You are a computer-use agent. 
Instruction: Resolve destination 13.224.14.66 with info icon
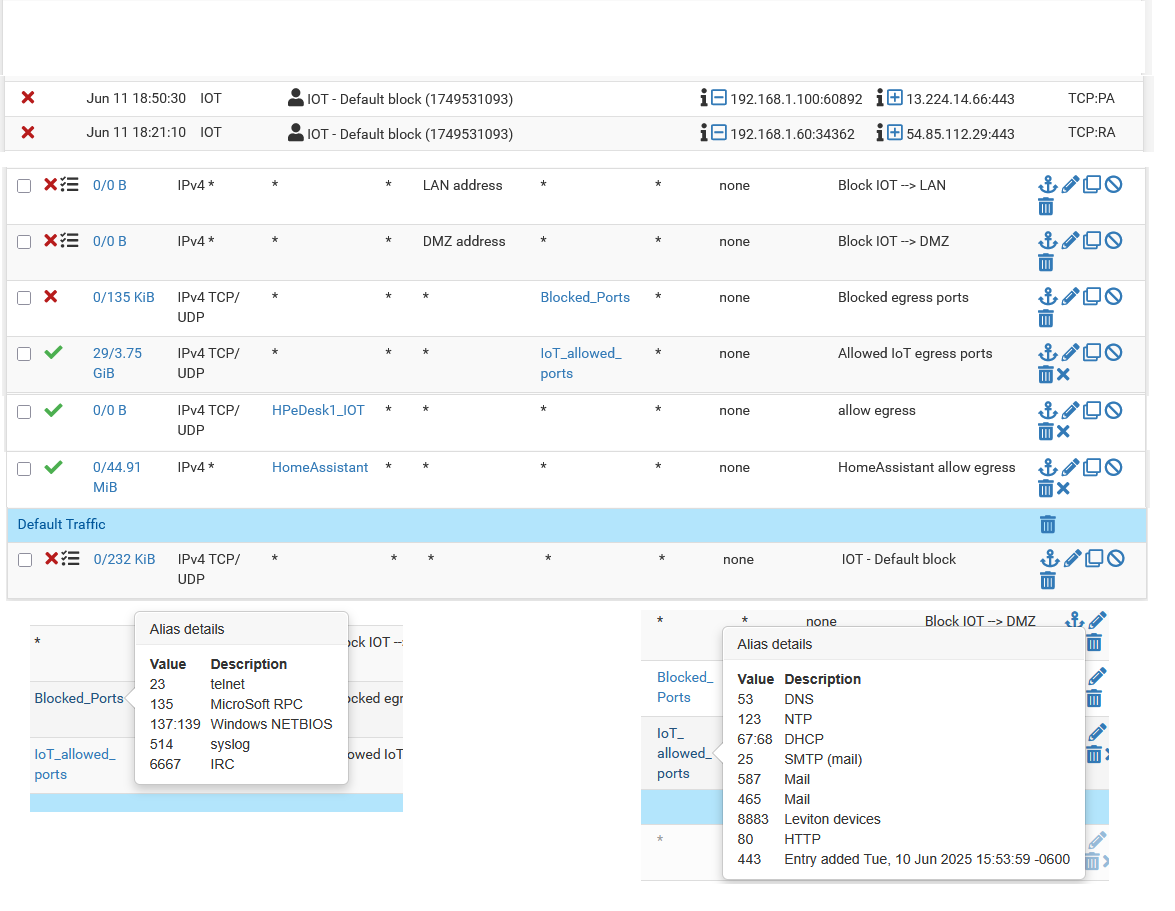click(x=880, y=98)
